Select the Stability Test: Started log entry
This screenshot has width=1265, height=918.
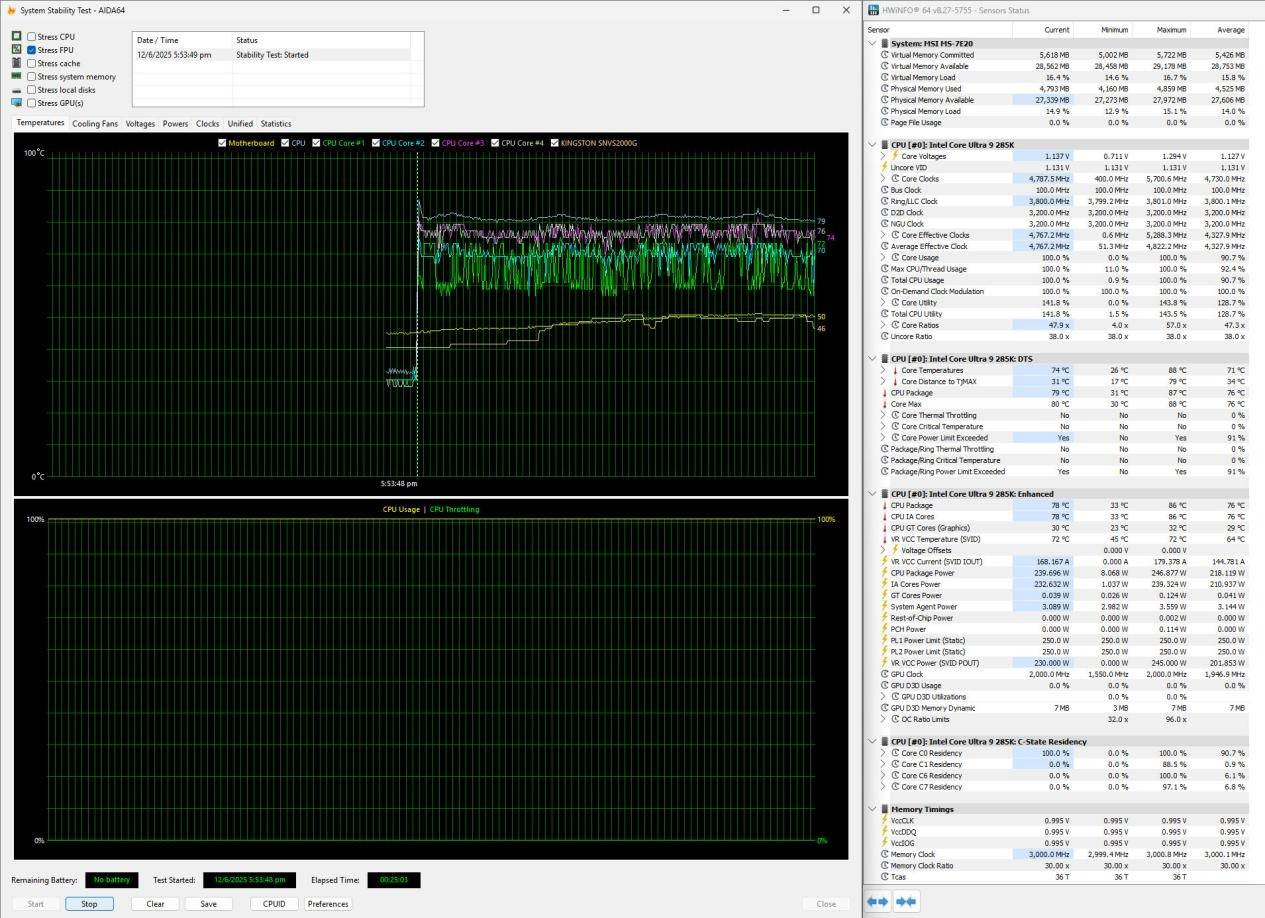pyautogui.click(x=271, y=55)
